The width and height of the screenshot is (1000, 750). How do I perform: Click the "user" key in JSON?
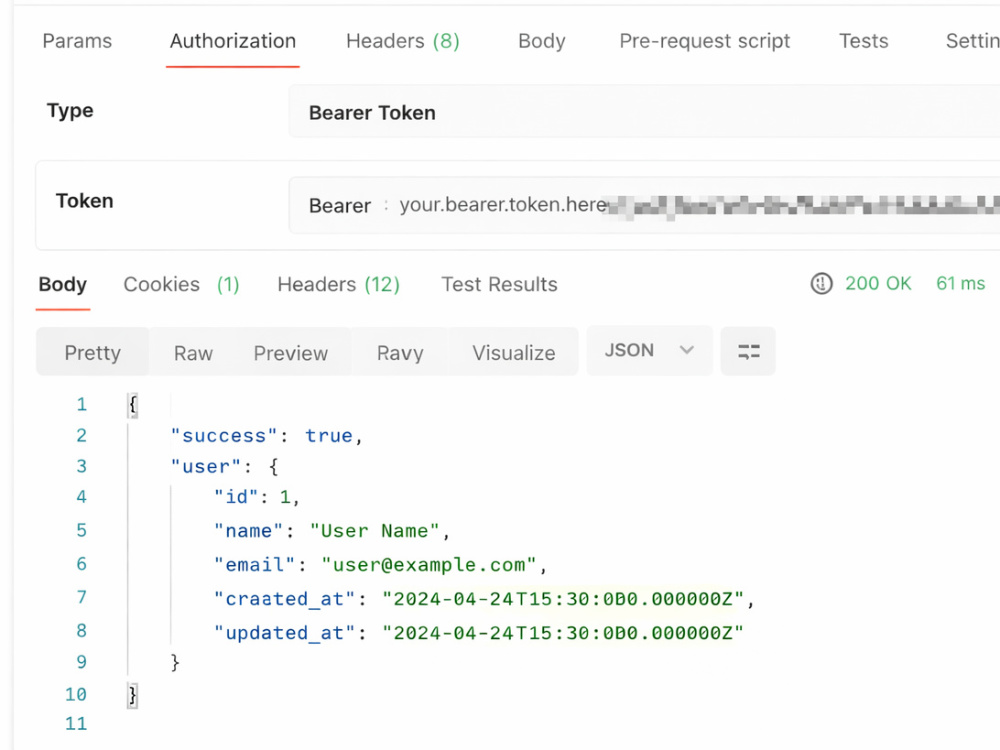point(206,467)
